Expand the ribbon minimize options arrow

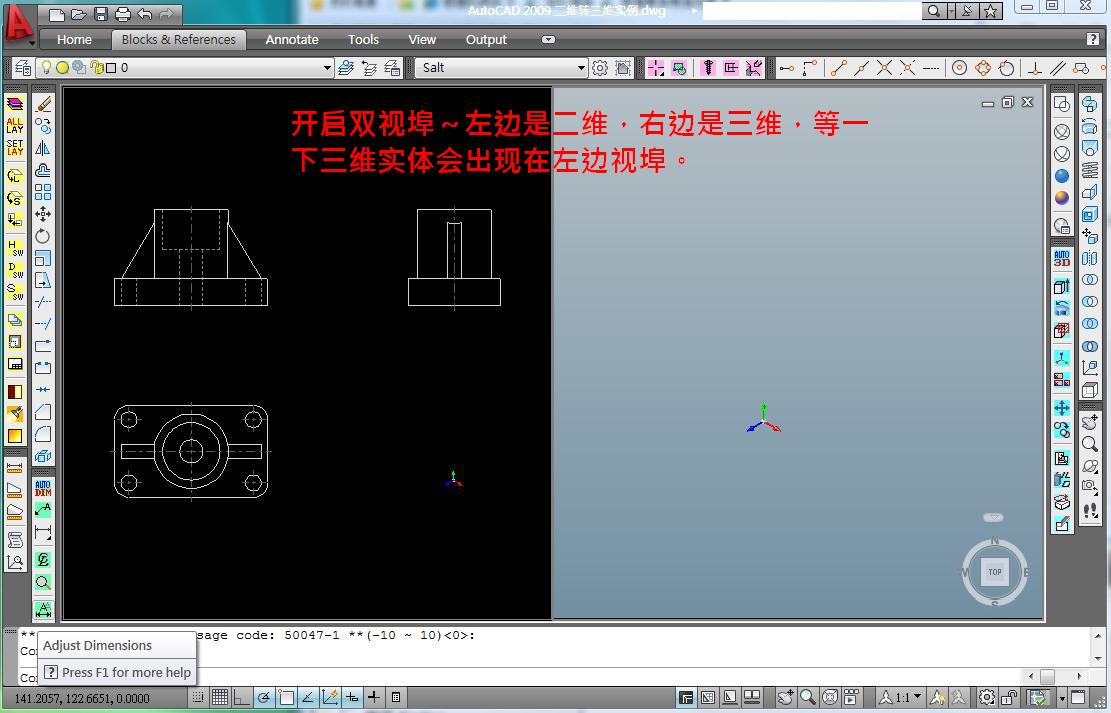548,40
